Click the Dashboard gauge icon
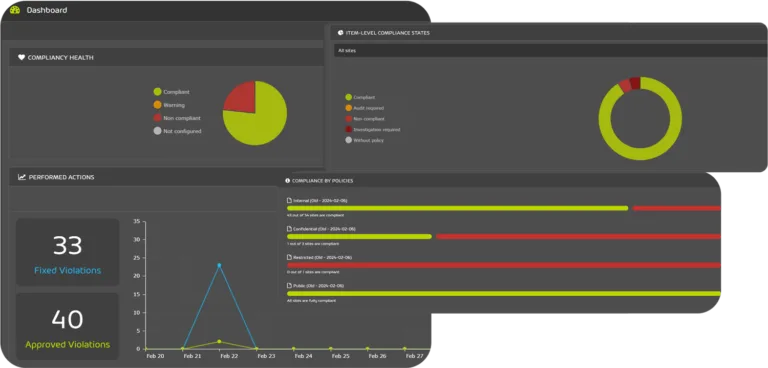 point(15,10)
